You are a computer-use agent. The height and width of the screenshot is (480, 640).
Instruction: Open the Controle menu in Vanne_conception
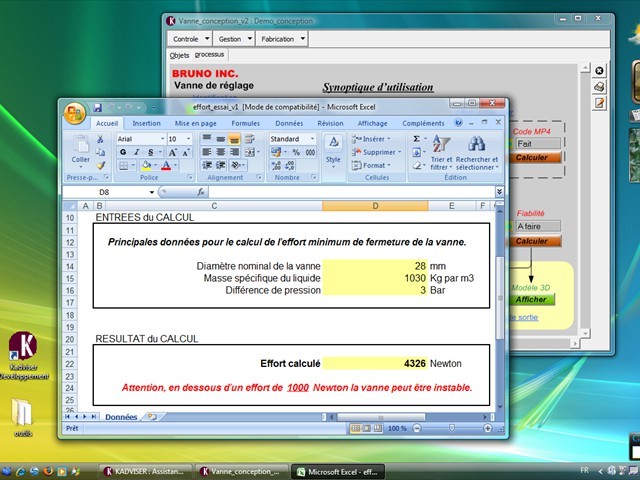[190, 39]
